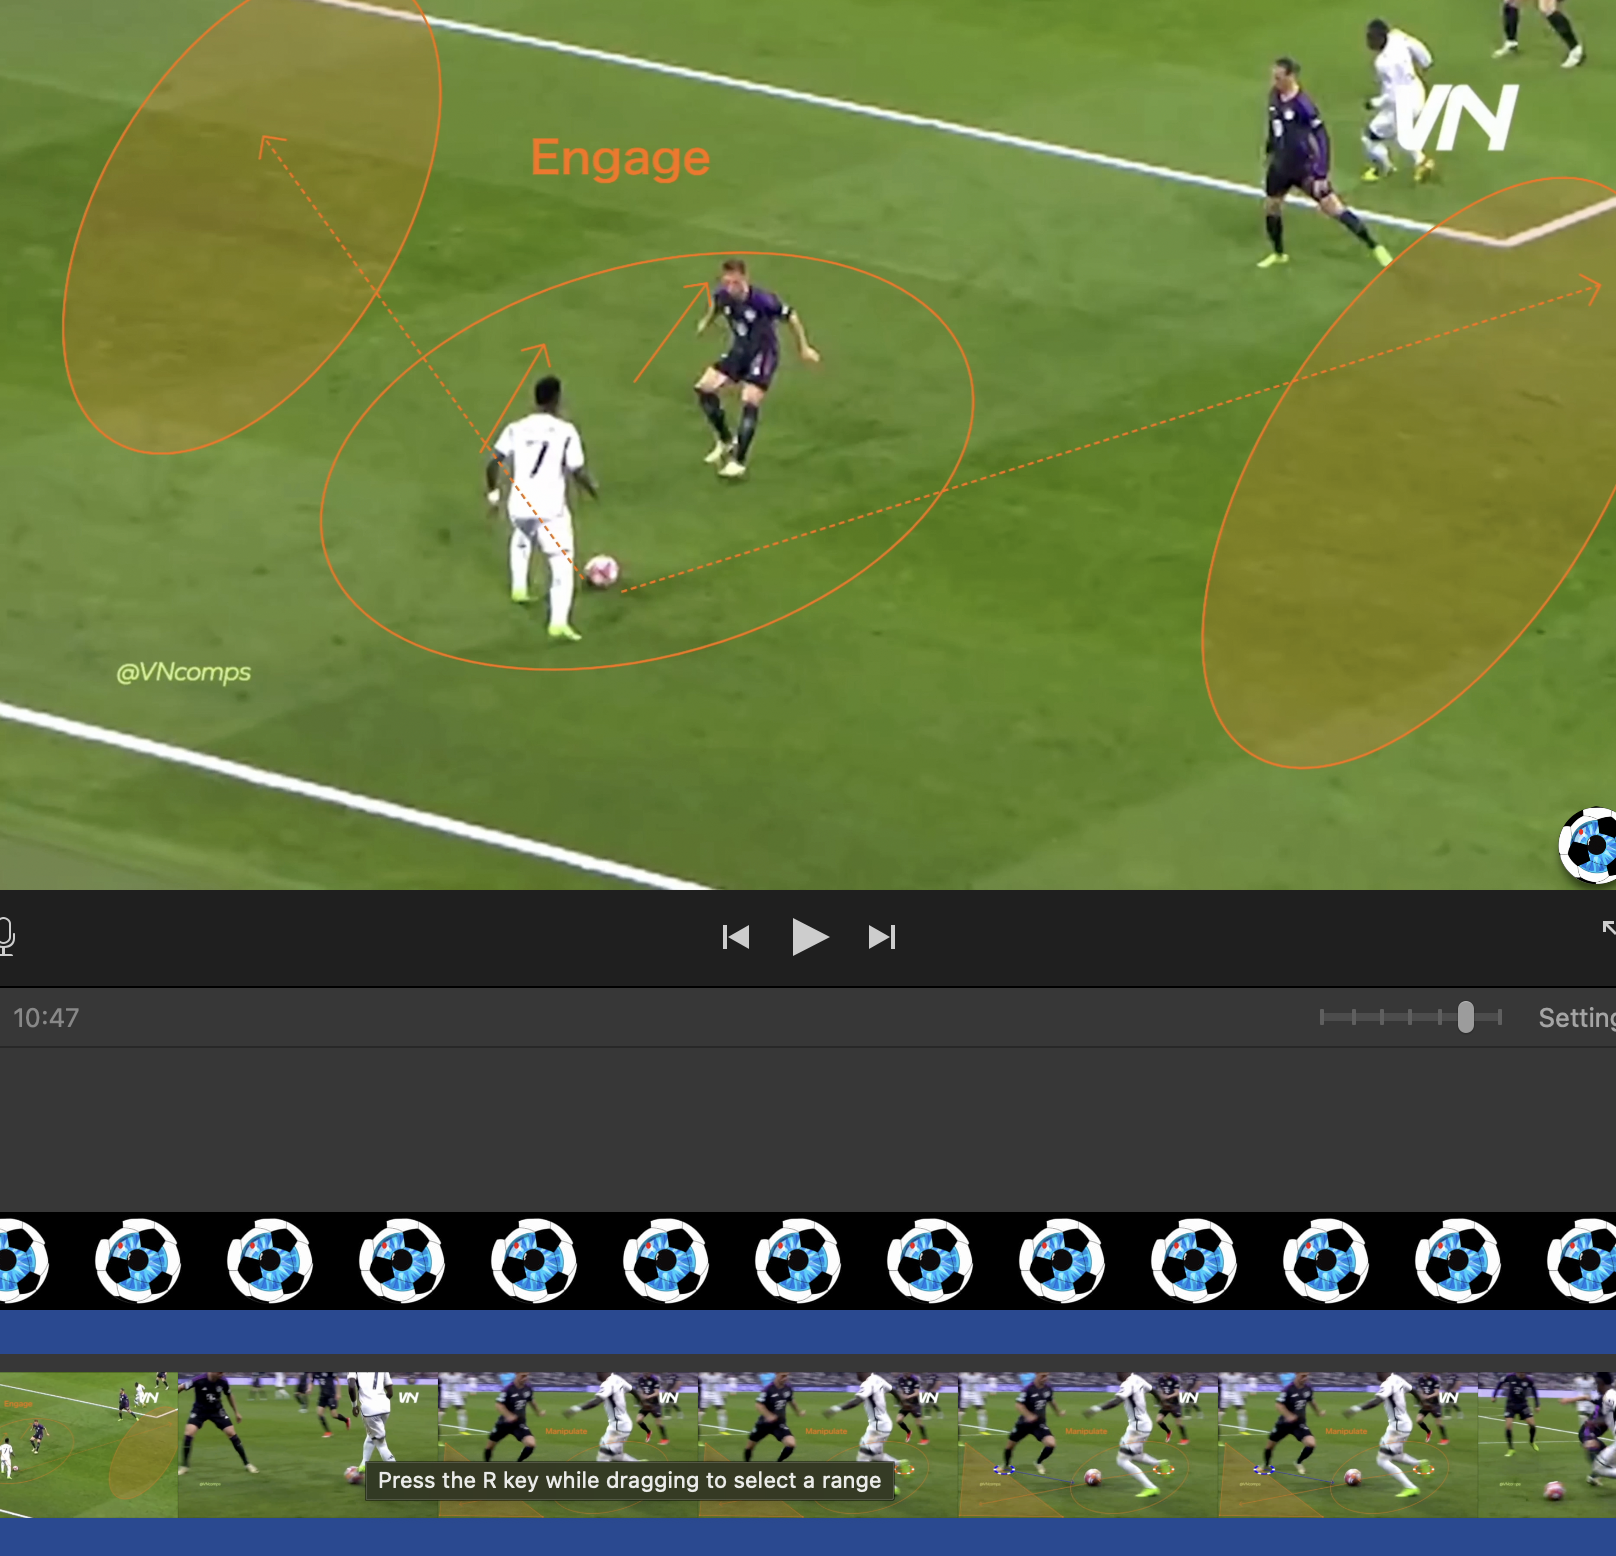Viewport: 1616px width, 1556px height.
Task: Adjust the timeline zoom slider handle
Action: 1466,1017
